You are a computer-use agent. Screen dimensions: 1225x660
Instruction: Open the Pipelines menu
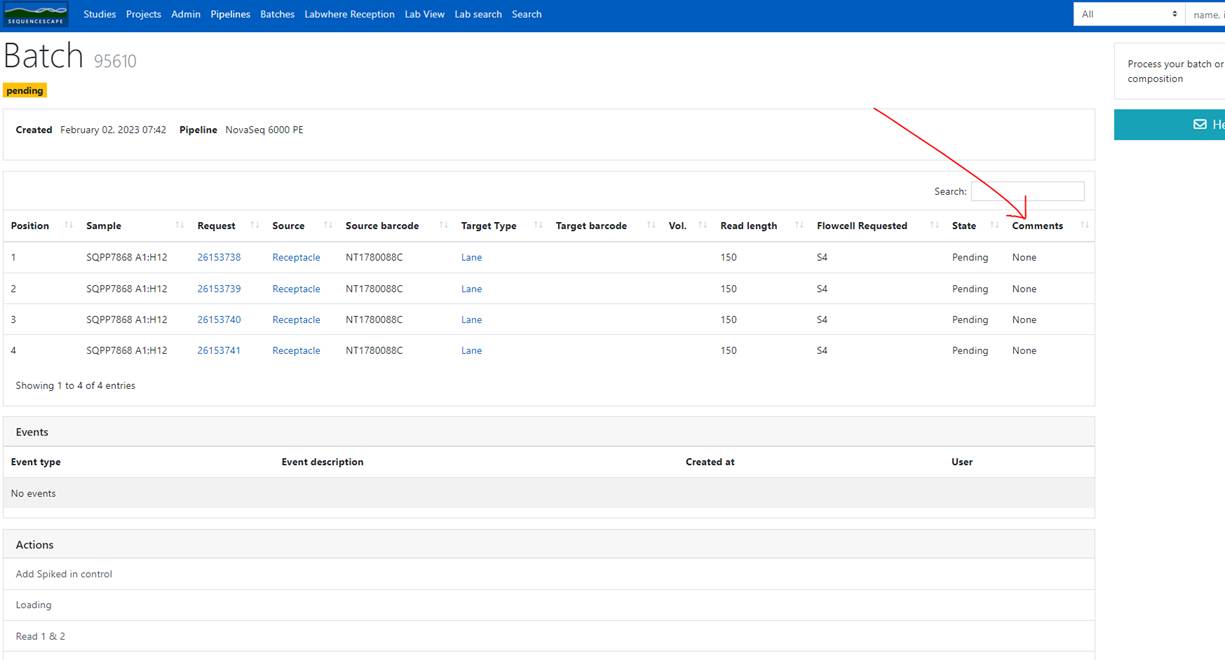point(229,14)
